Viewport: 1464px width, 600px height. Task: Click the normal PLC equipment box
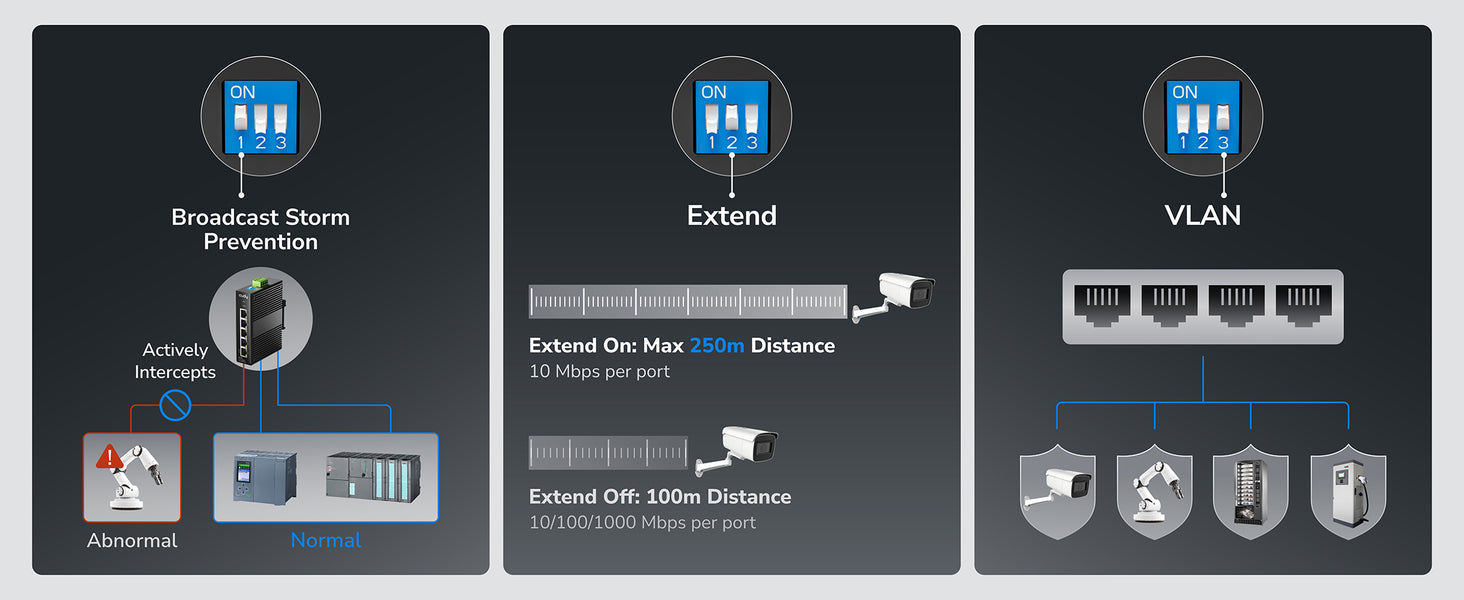326,477
